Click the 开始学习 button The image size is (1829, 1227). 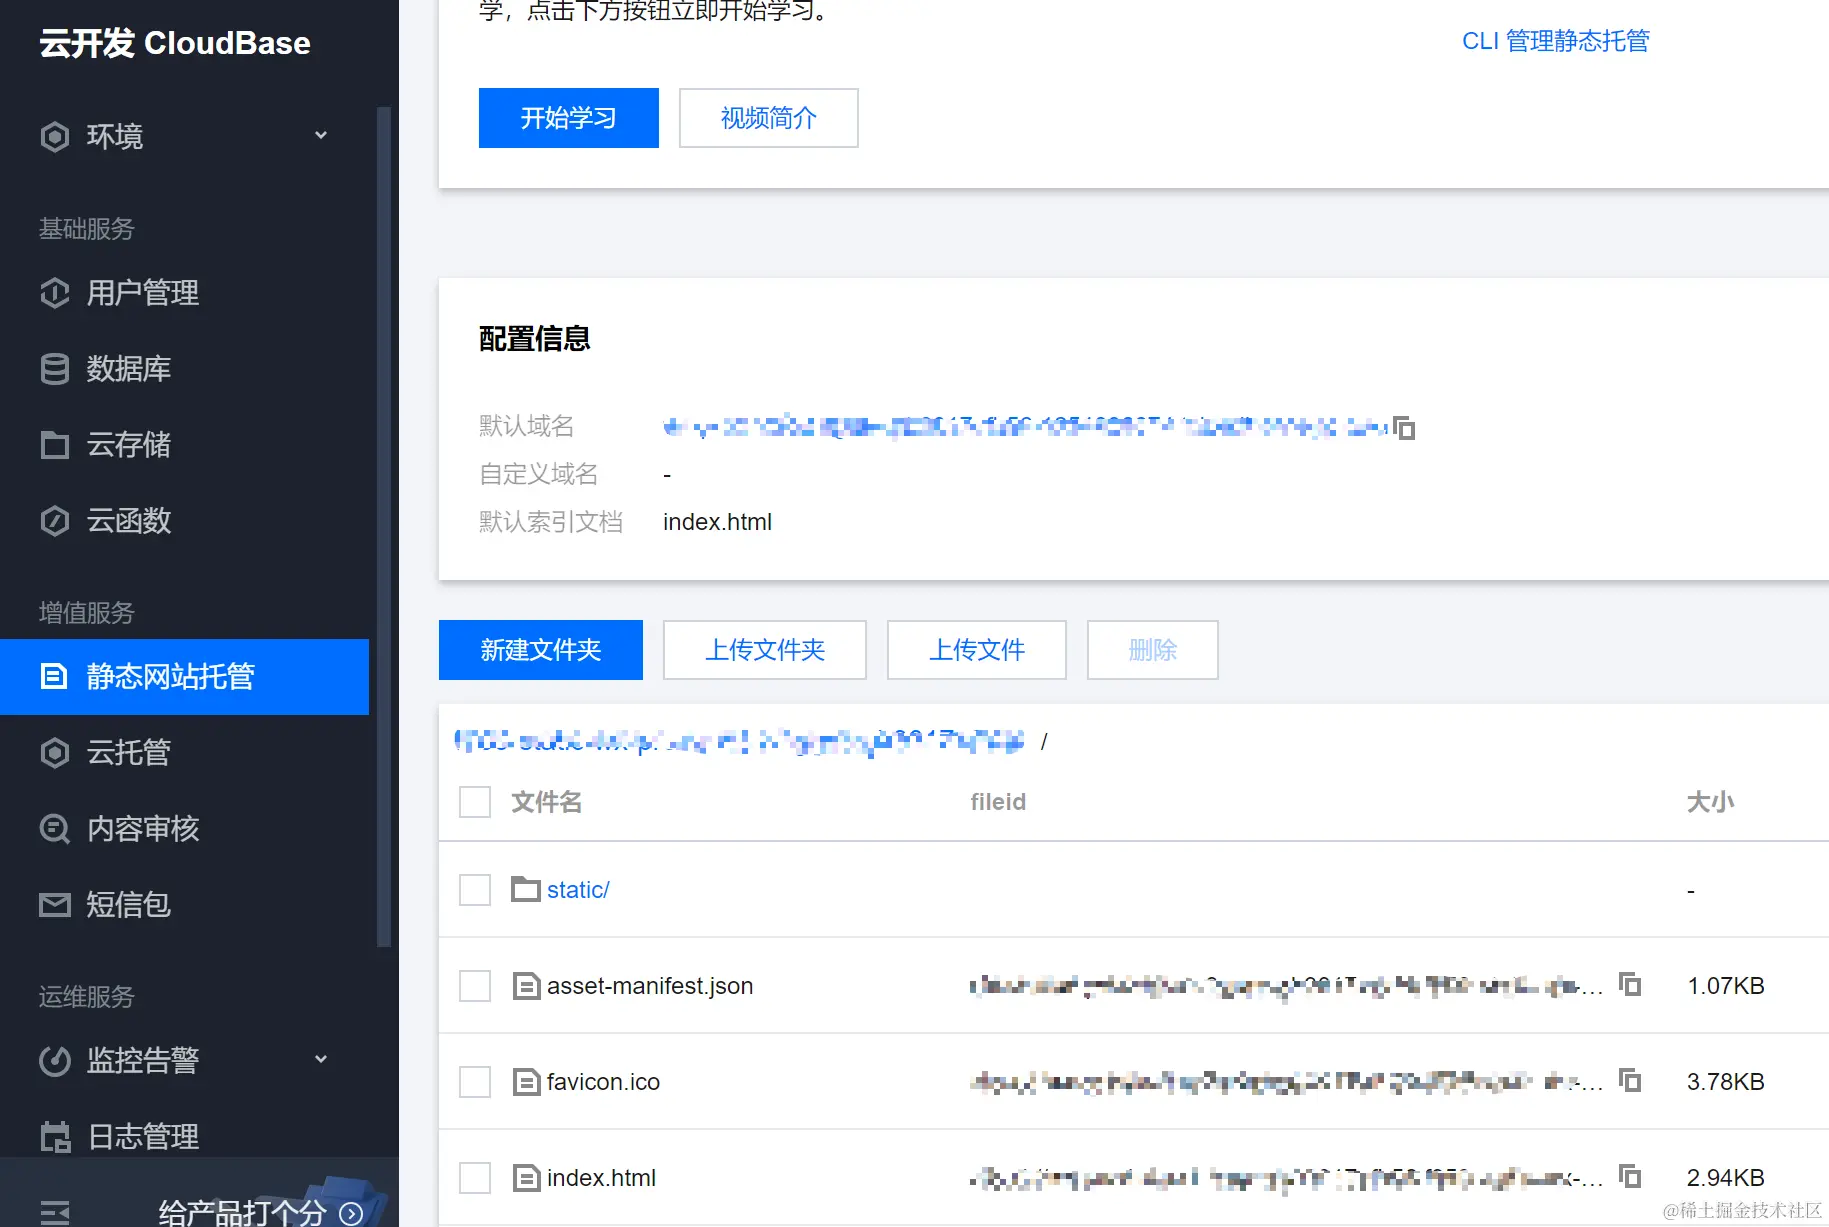click(569, 118)
